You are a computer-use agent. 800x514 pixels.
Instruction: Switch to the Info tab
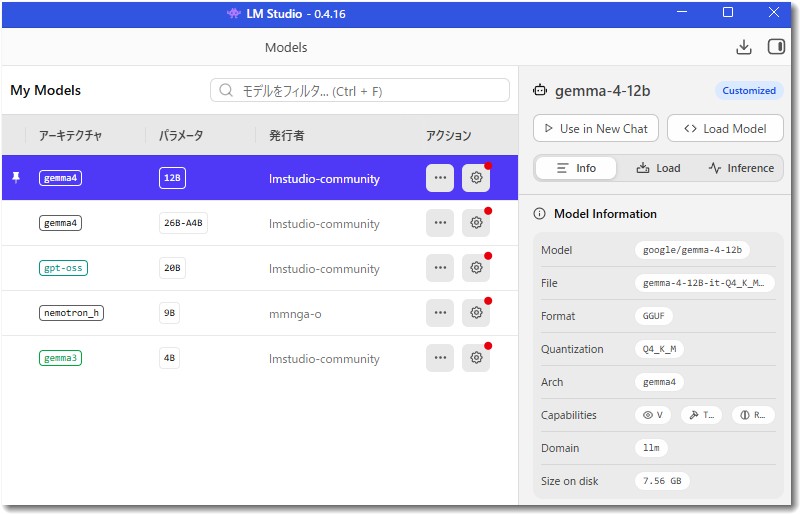[x=576, y=168]
